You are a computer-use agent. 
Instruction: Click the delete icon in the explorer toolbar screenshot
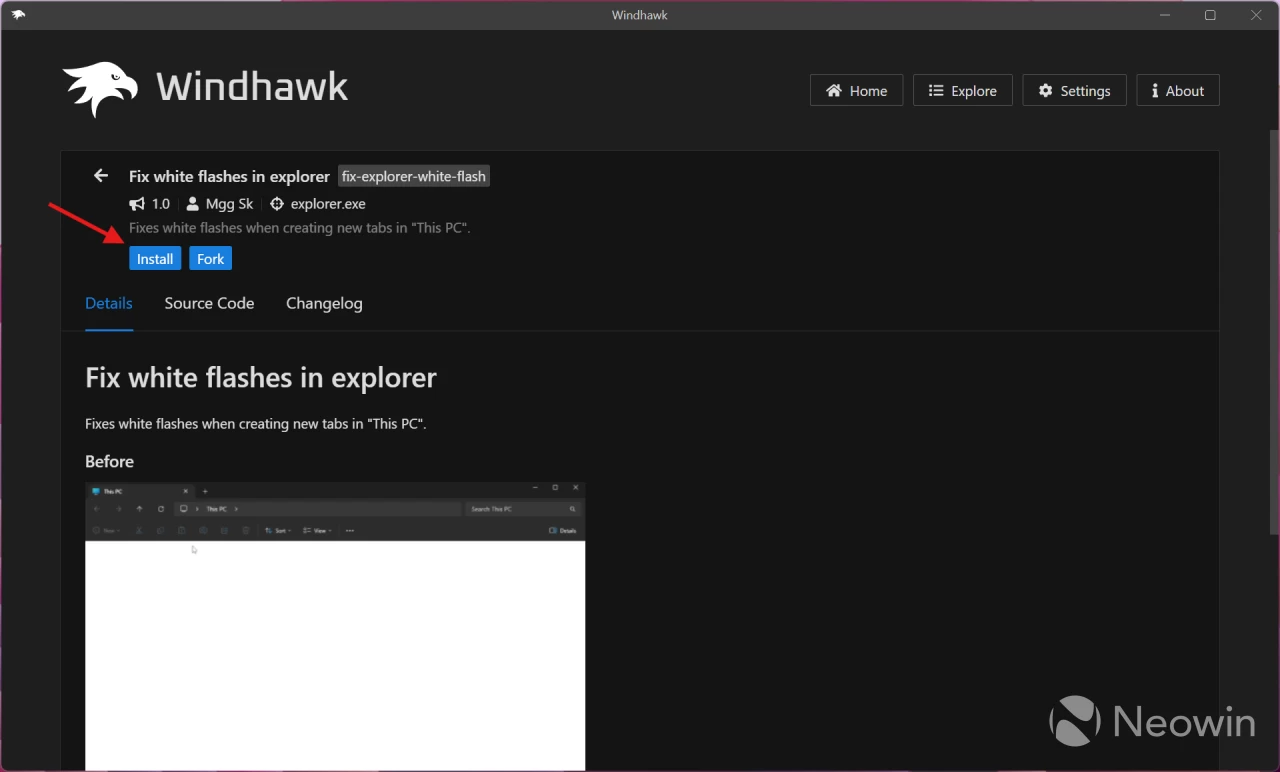pos(245,530)
